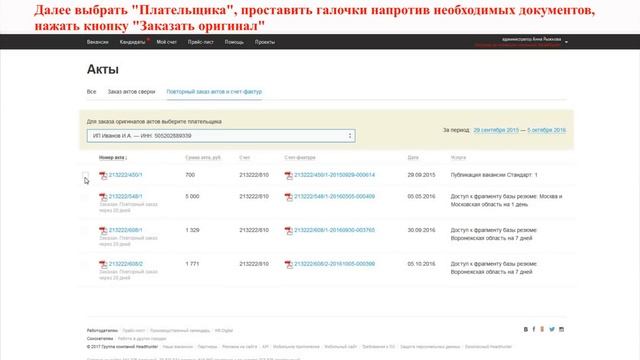The height and width of the screenshot is (360, 640).
Task: Select Повторный заказ актов и счет-фактур tab
Action: (214, 92)
